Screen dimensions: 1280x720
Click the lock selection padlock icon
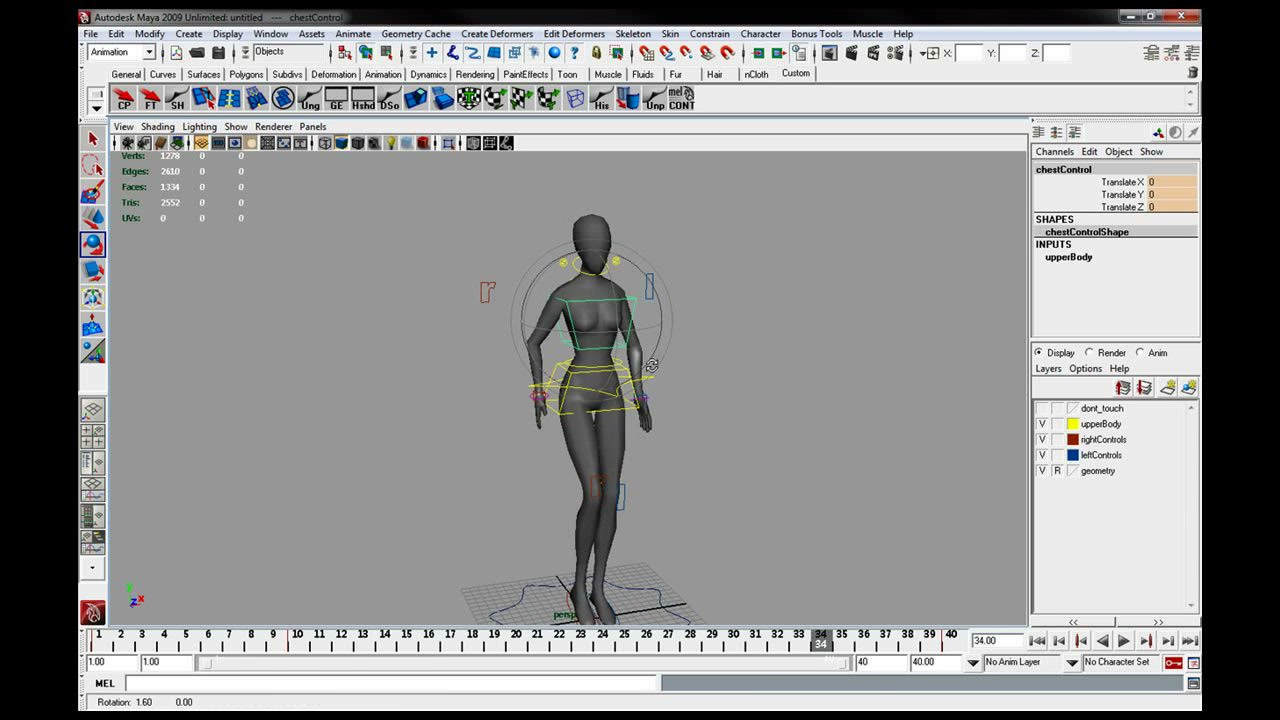pos(596,53)
